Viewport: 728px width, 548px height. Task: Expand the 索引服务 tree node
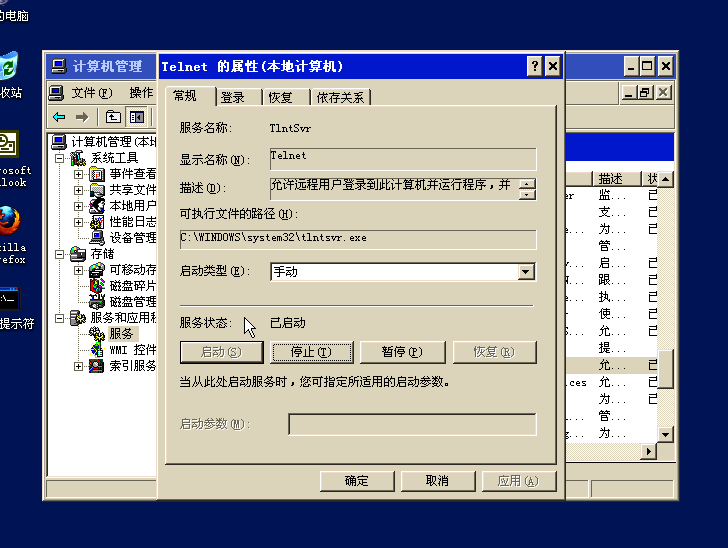click(78, 366)
